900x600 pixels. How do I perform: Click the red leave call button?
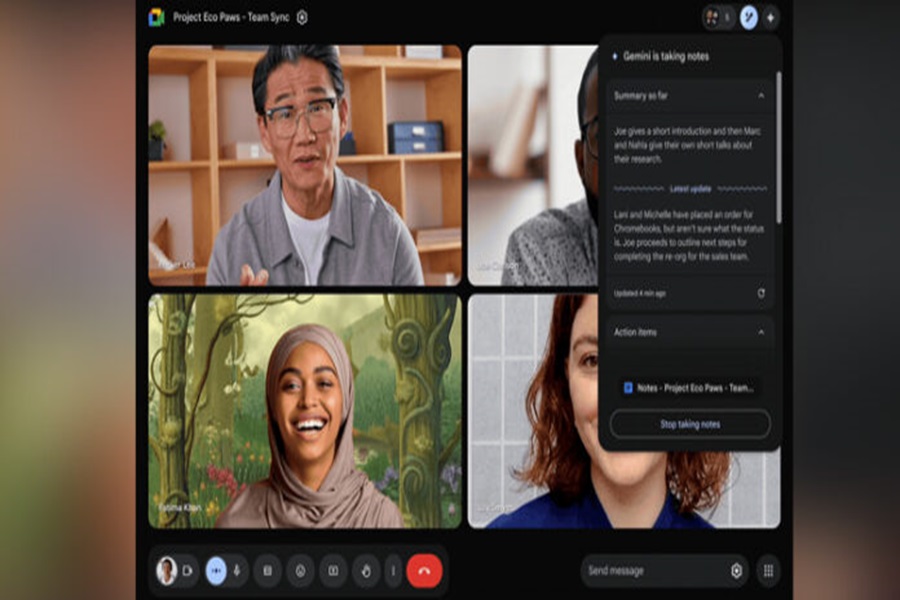coord(425,570)
